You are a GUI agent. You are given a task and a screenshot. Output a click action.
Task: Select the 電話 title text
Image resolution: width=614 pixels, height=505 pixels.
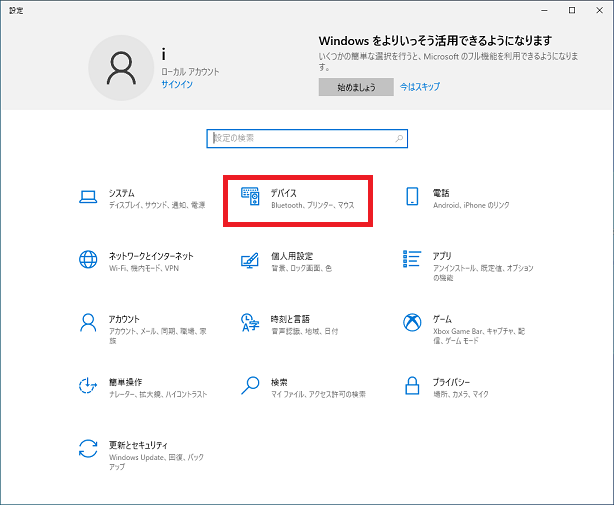(x=441, y=193)
